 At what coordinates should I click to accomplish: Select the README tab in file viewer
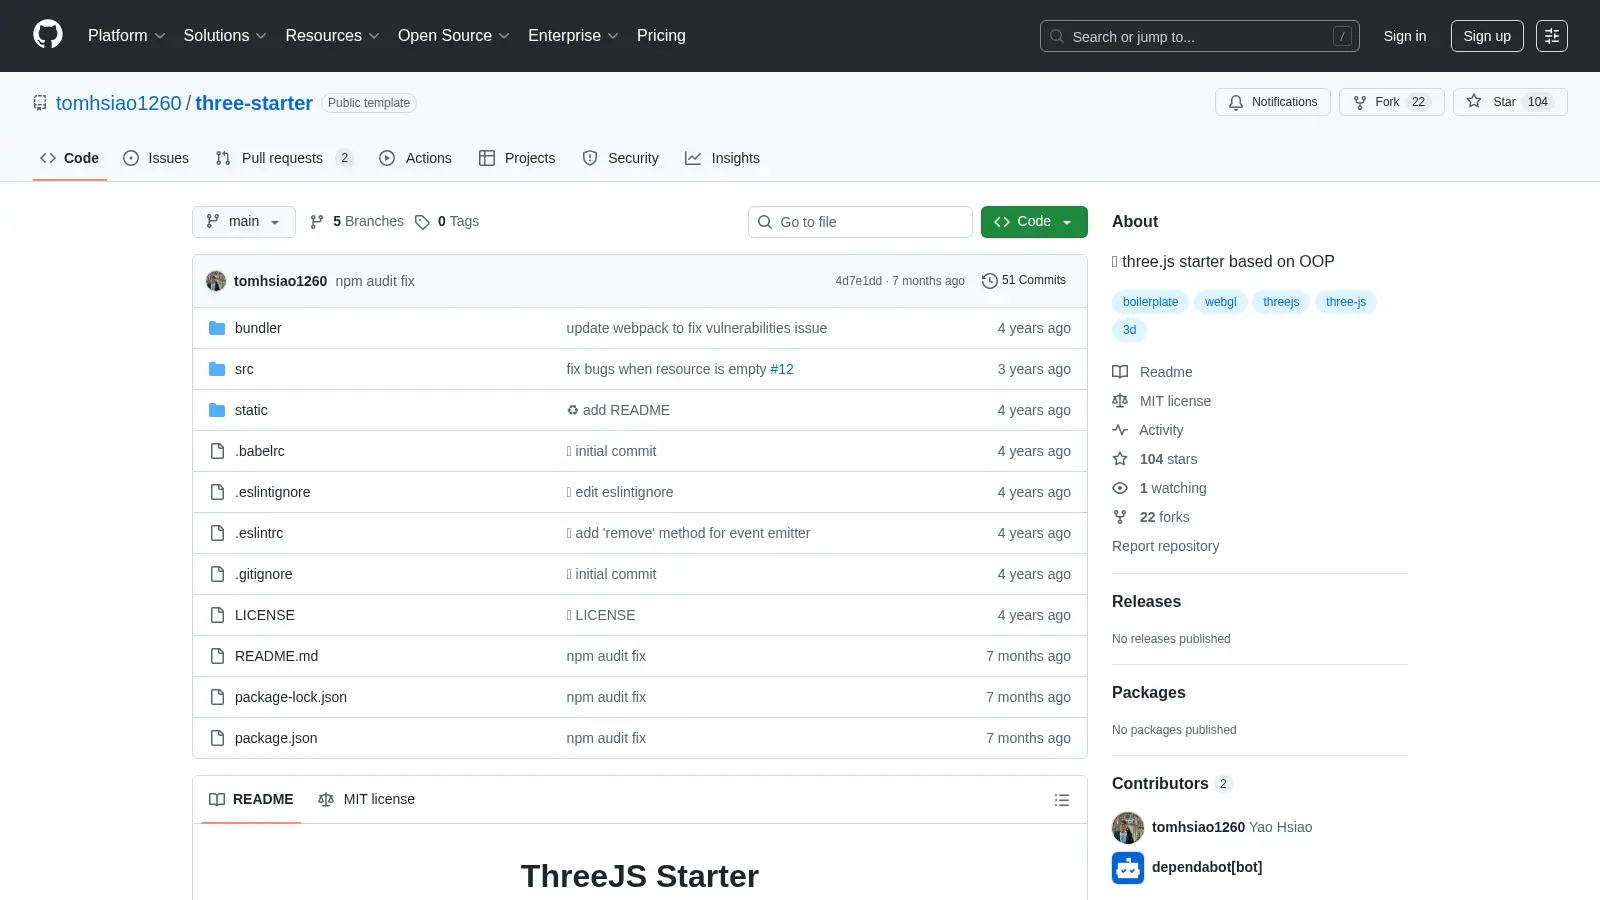coord(251,799)
